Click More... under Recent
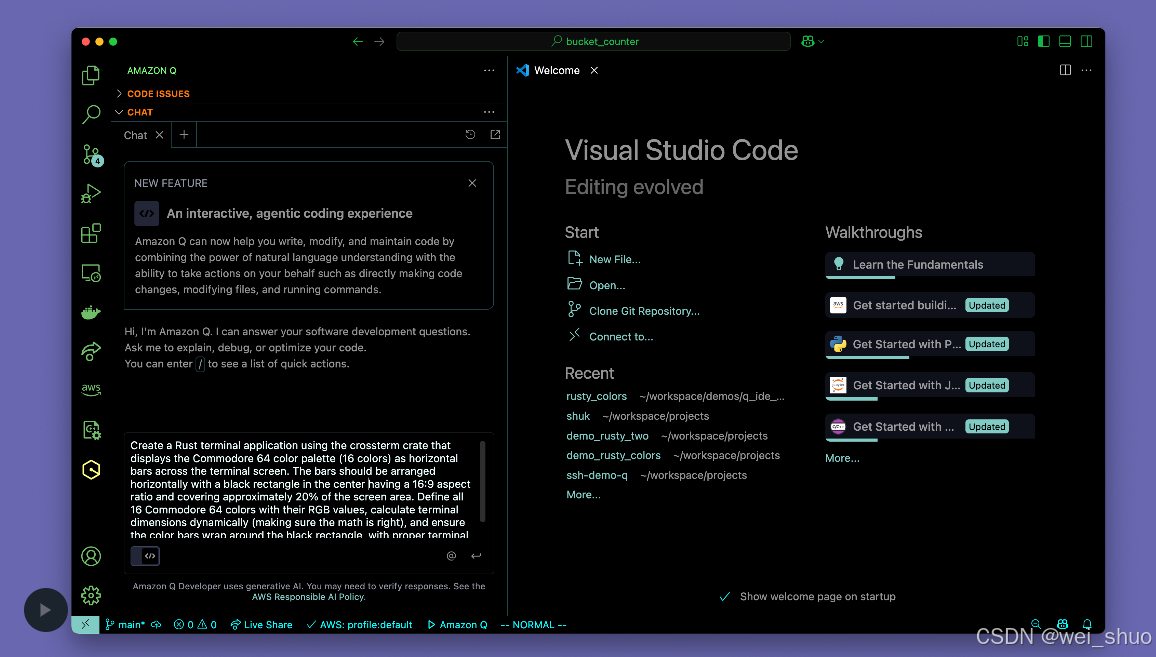This screenshot has height=657, width=1156. coord(583,495)
